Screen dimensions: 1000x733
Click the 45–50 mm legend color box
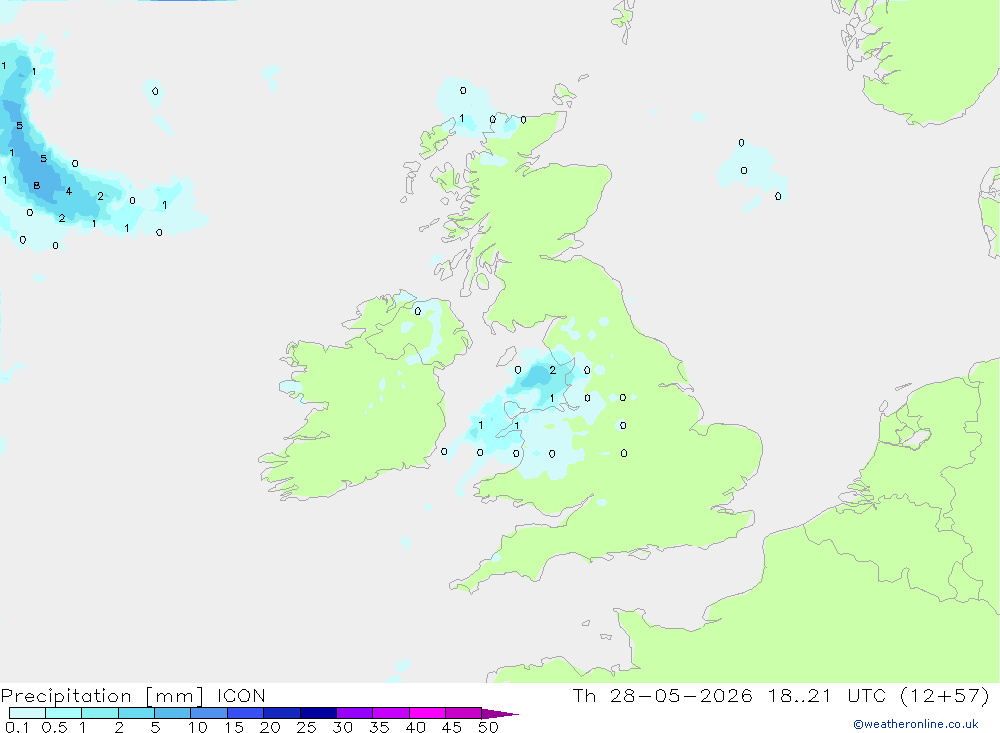[464, 713]
